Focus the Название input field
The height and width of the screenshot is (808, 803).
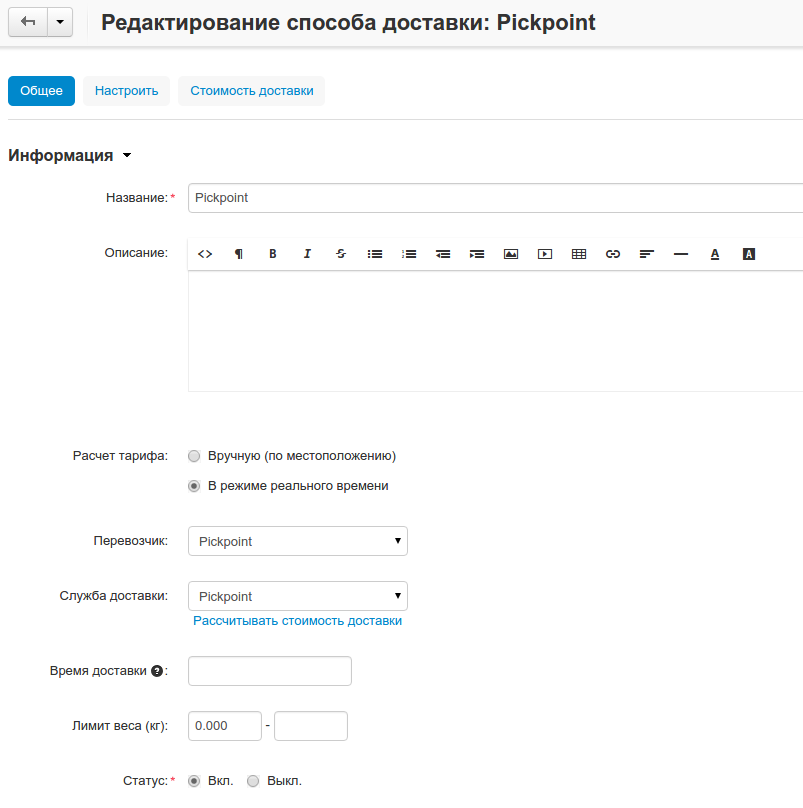495,198
